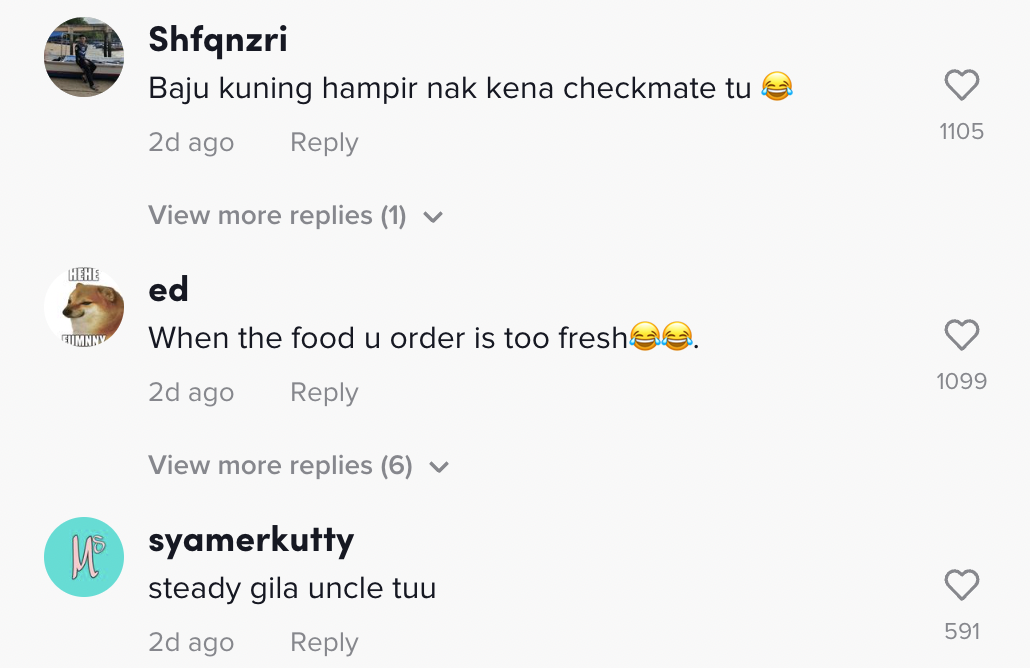Click the 1099 like count
The width and height of the screenshot is (1030, 668).
tap(961, 381)
